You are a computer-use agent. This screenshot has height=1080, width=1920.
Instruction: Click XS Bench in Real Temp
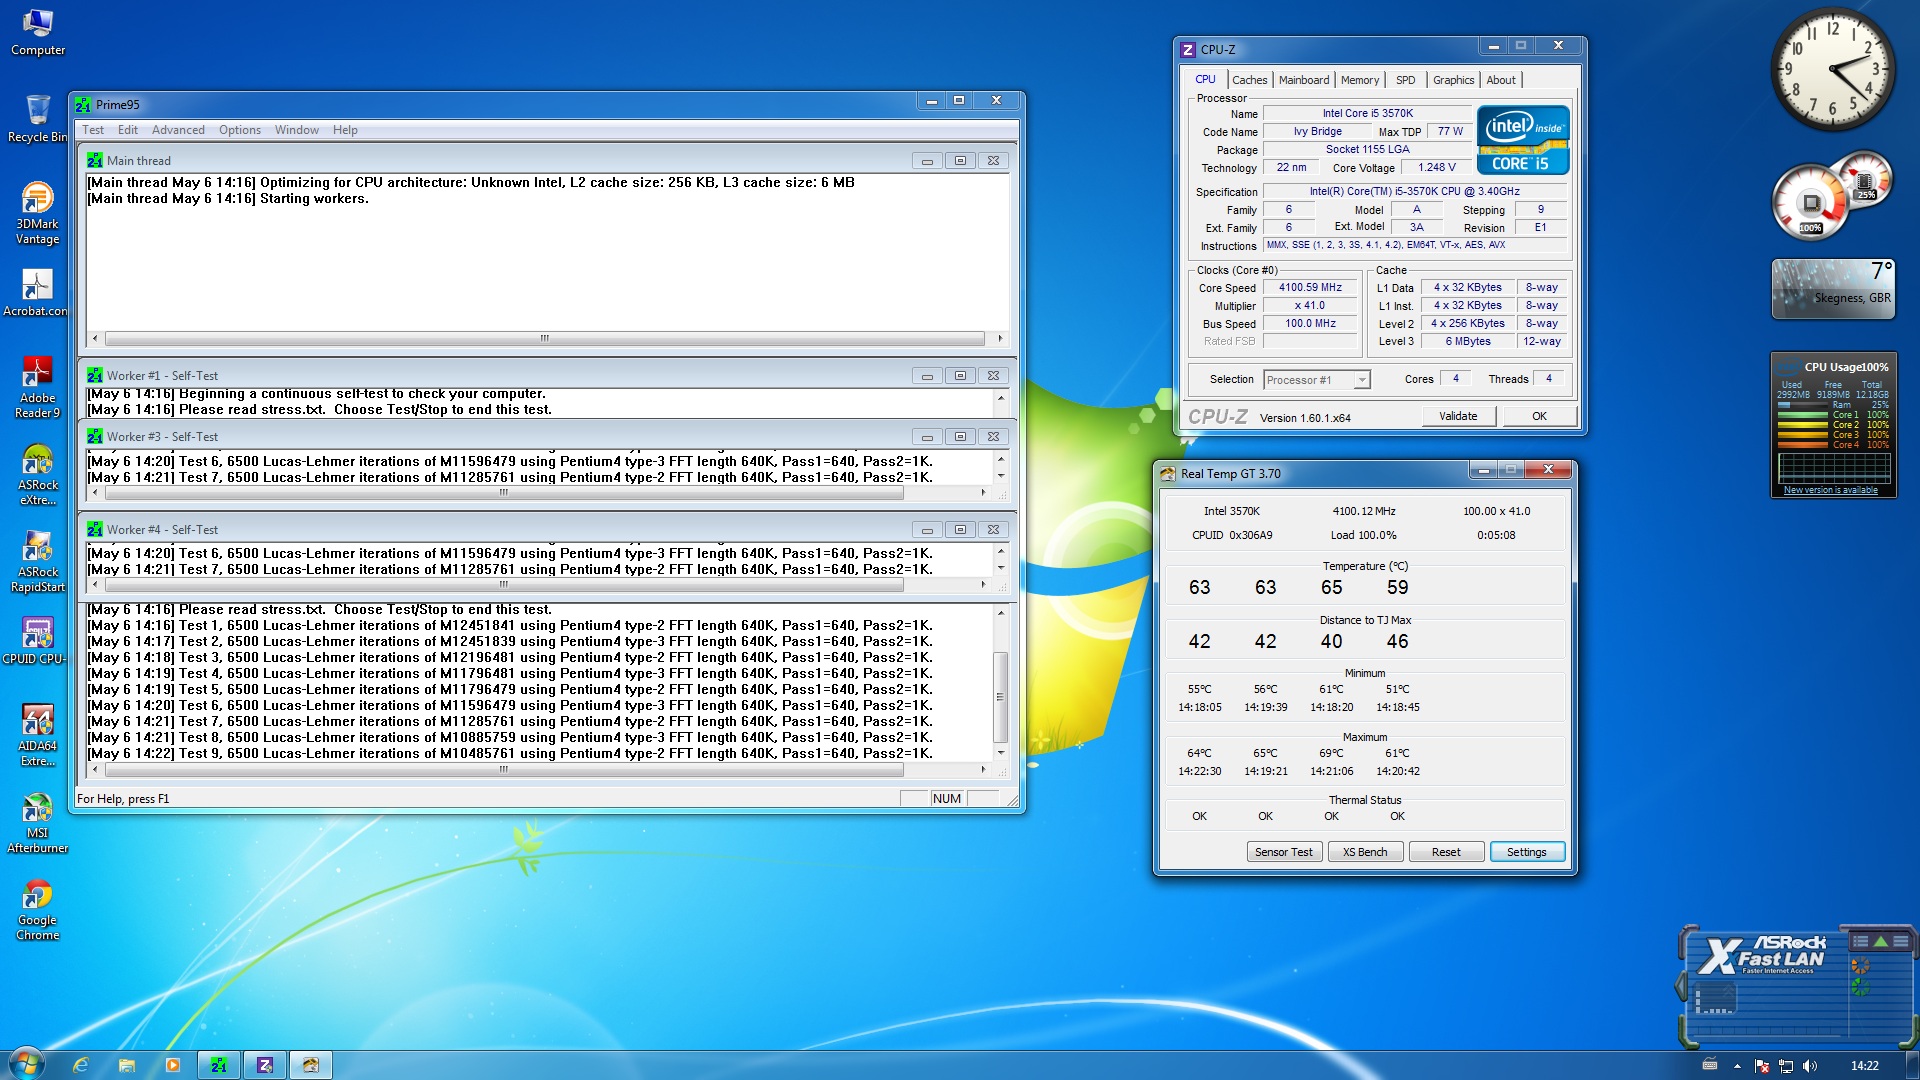pyautogui.click(x=1365, y=852)
